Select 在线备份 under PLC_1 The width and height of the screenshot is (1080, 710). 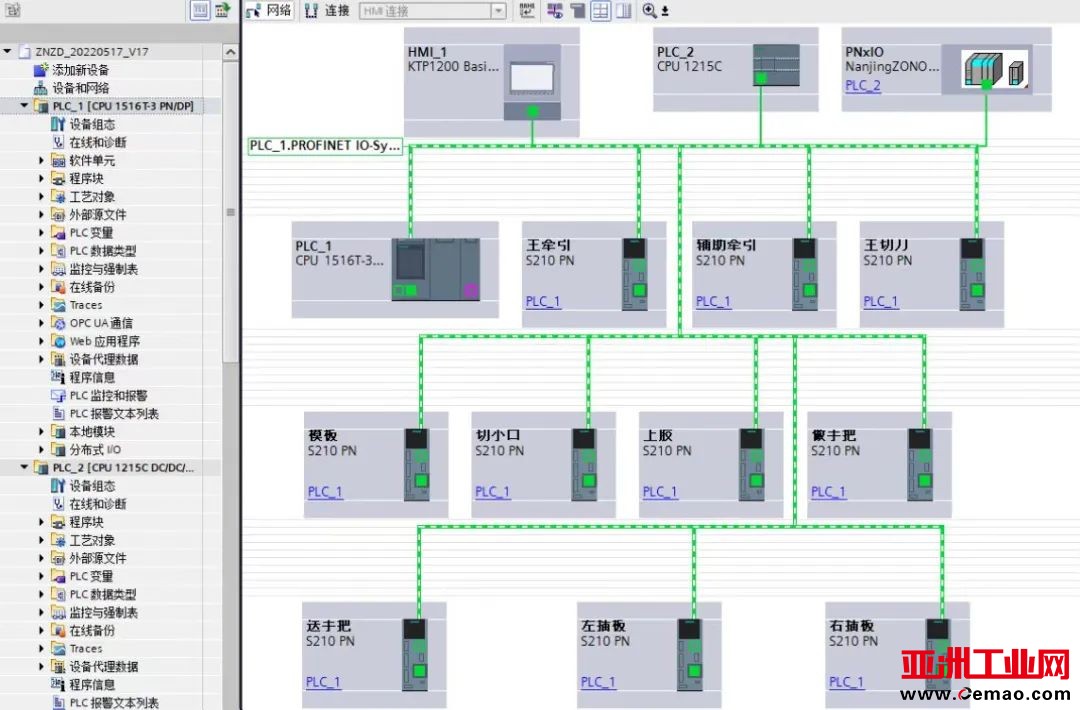pos(92,286)
